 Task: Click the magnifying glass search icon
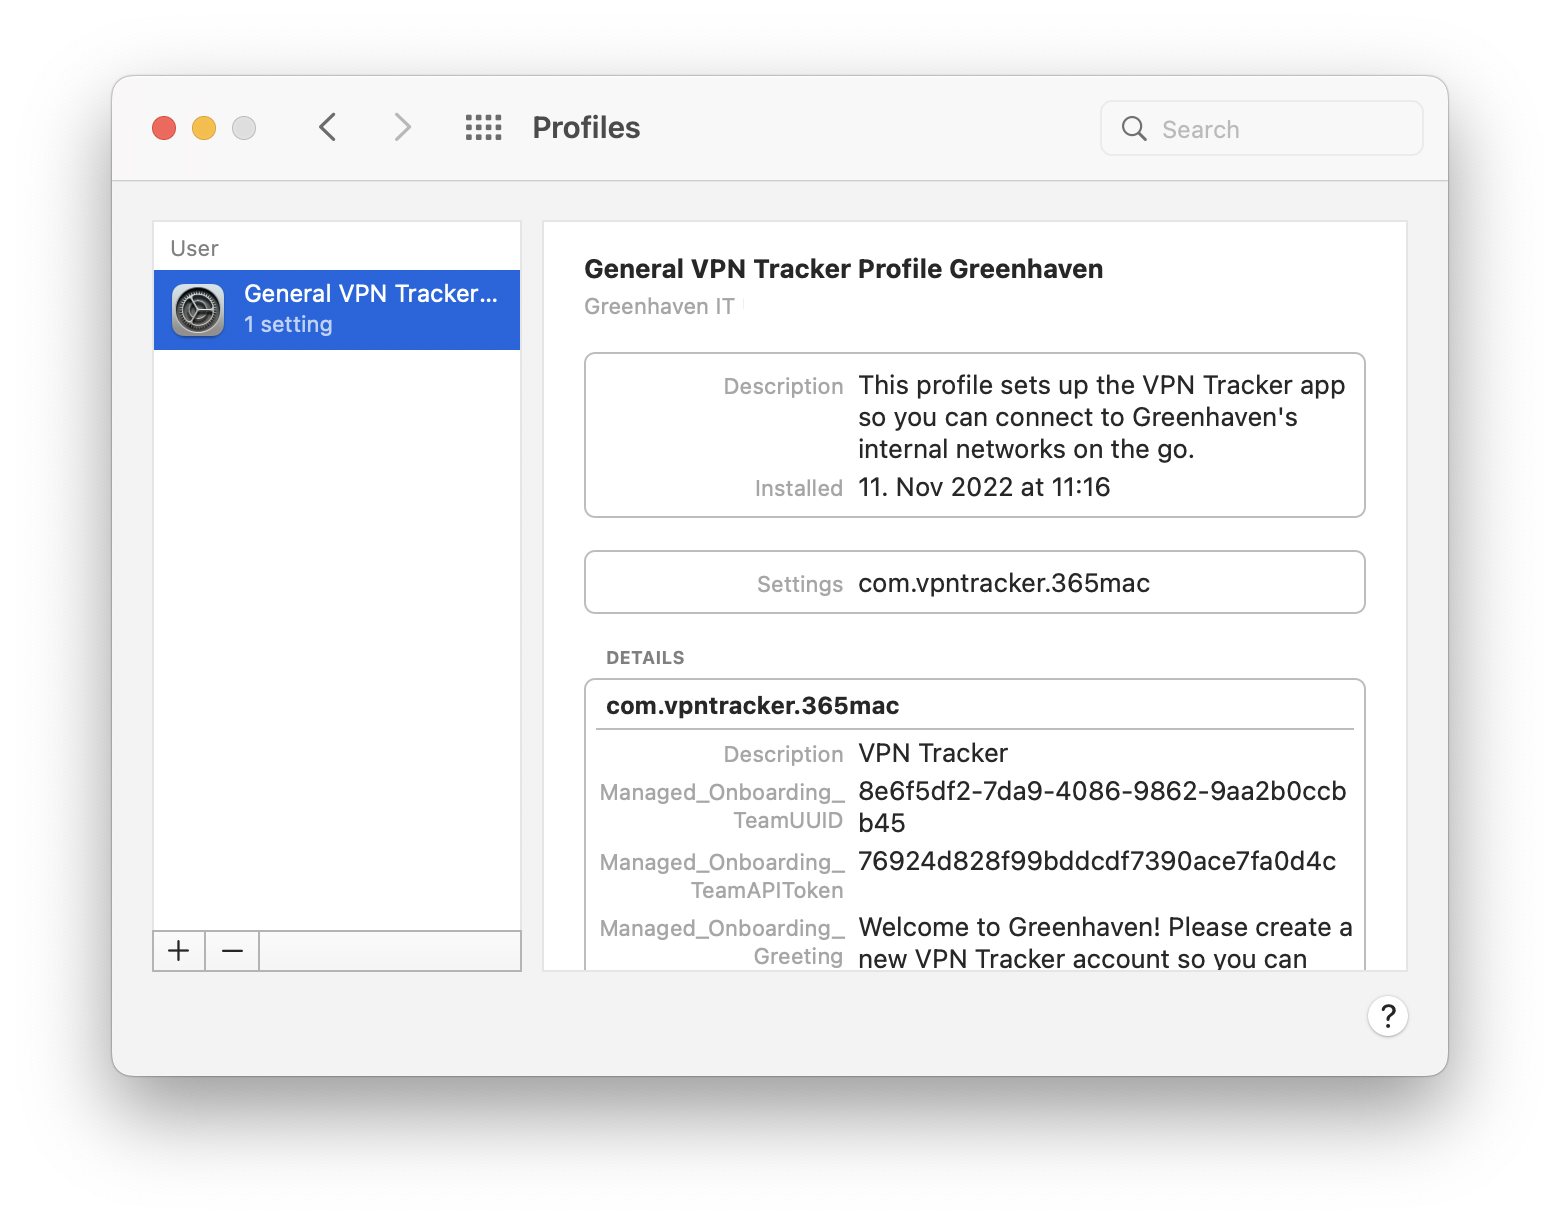pyautogui.click(x=1134, y=129)
